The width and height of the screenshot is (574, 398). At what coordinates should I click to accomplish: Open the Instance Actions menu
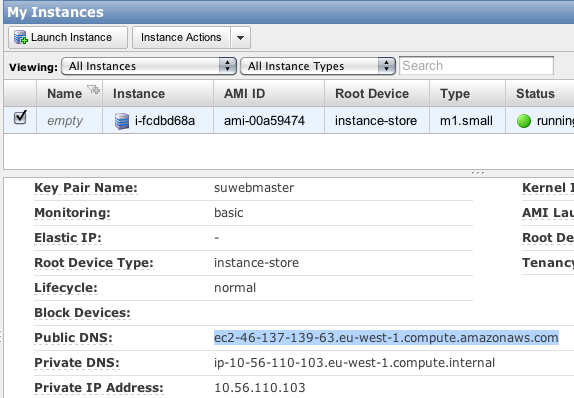pos(181,37)
